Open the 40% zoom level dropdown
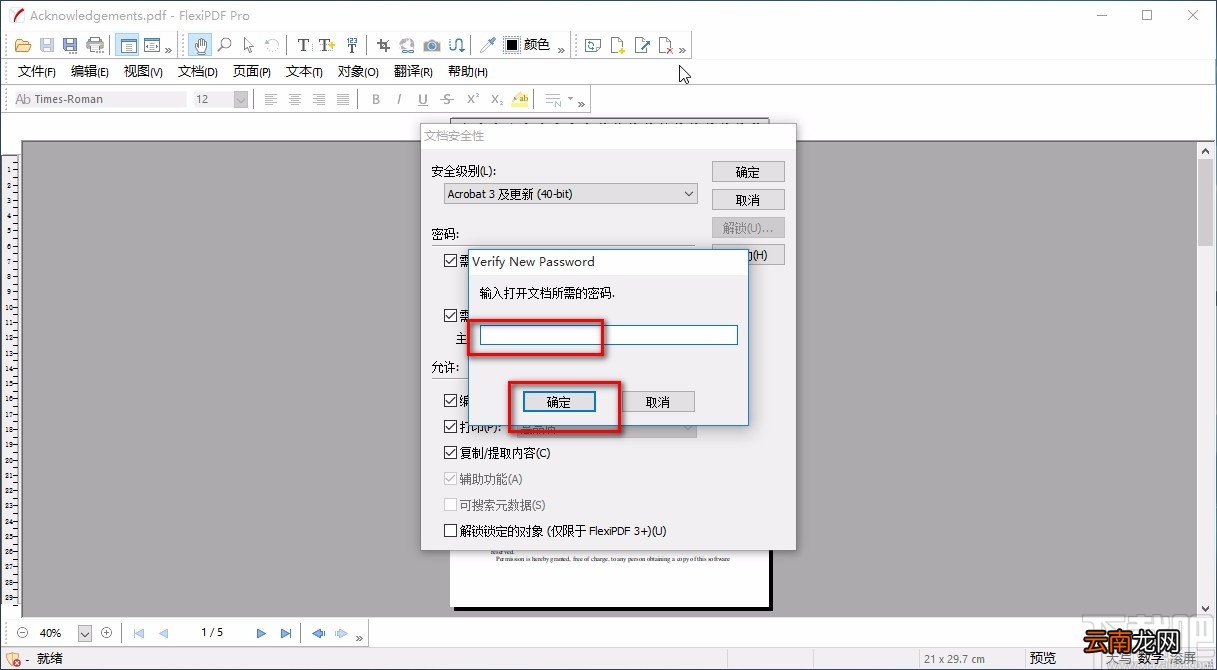 point(84,633)
